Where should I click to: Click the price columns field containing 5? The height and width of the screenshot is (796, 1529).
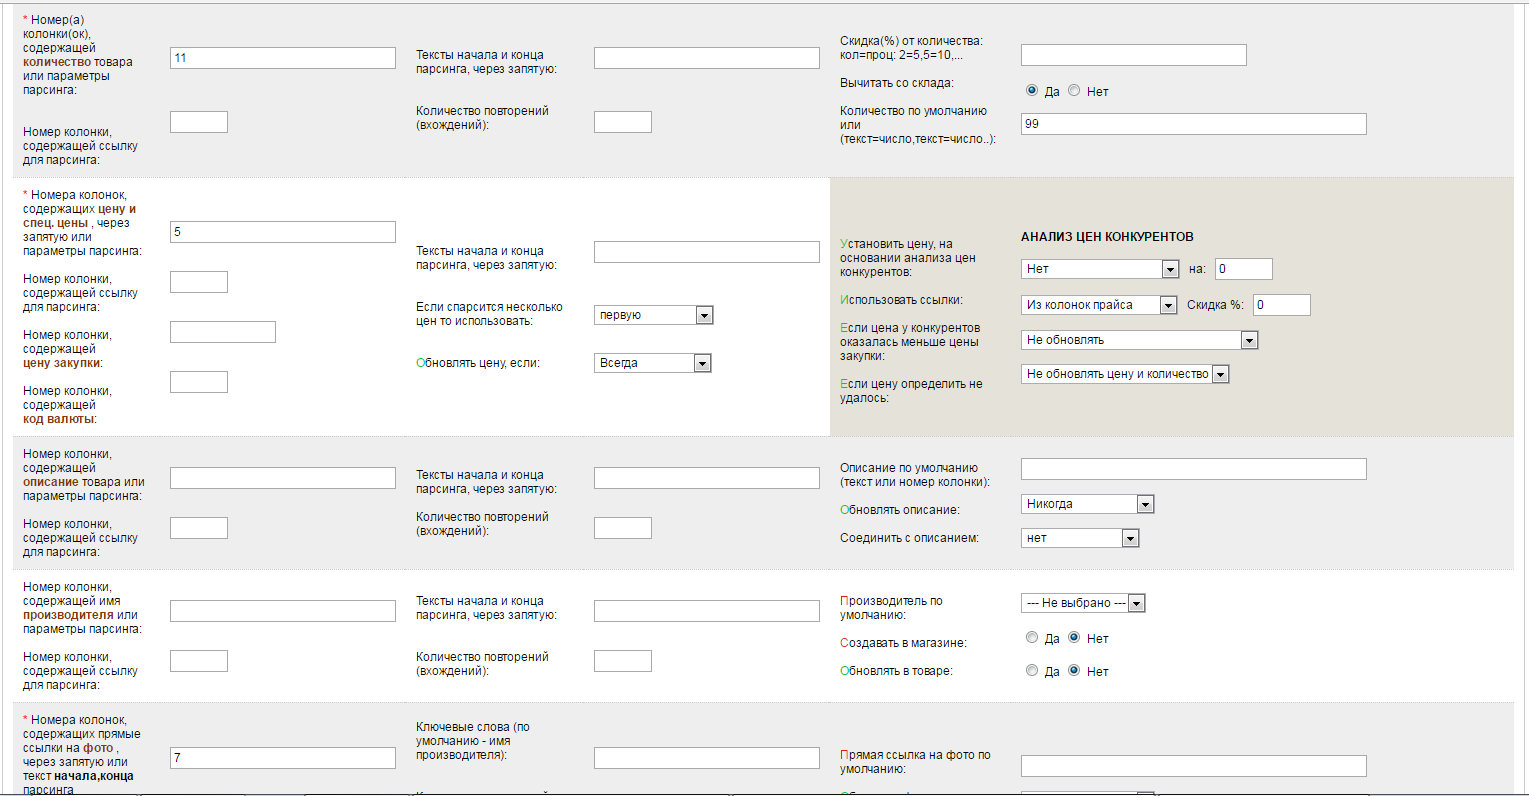pos(282,232)
